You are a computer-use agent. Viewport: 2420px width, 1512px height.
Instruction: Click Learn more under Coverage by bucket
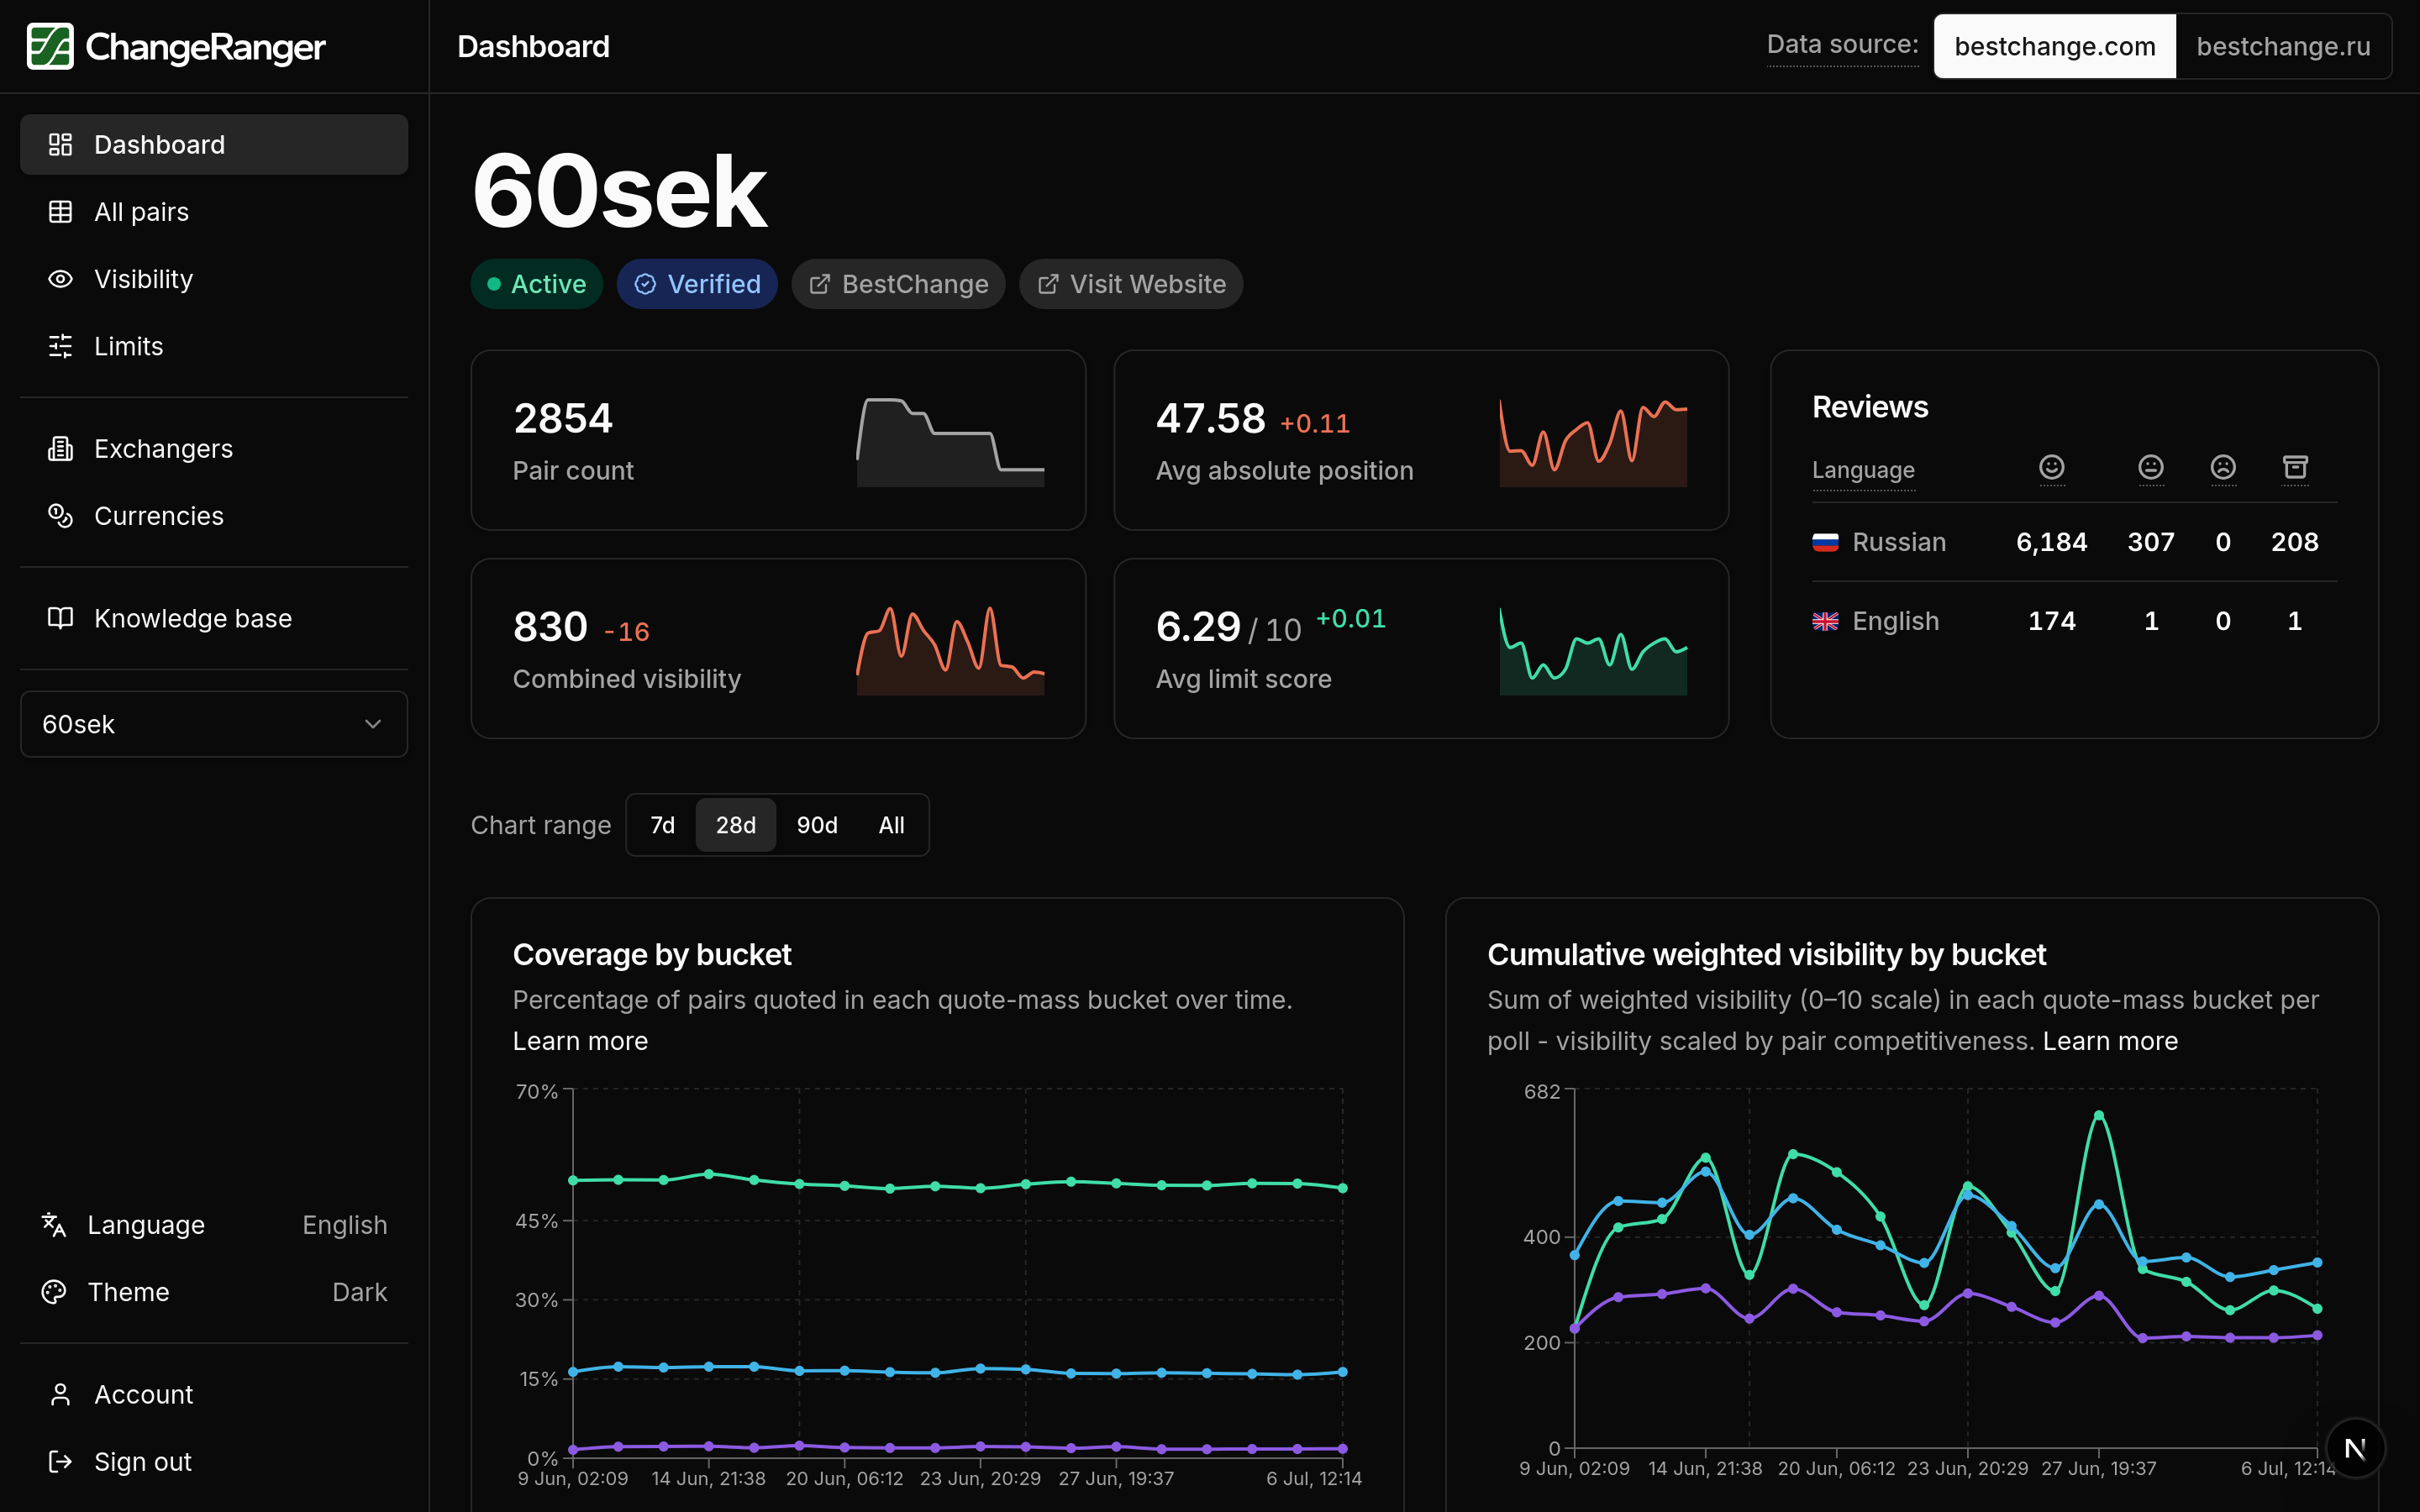[x=580, y=1041]
